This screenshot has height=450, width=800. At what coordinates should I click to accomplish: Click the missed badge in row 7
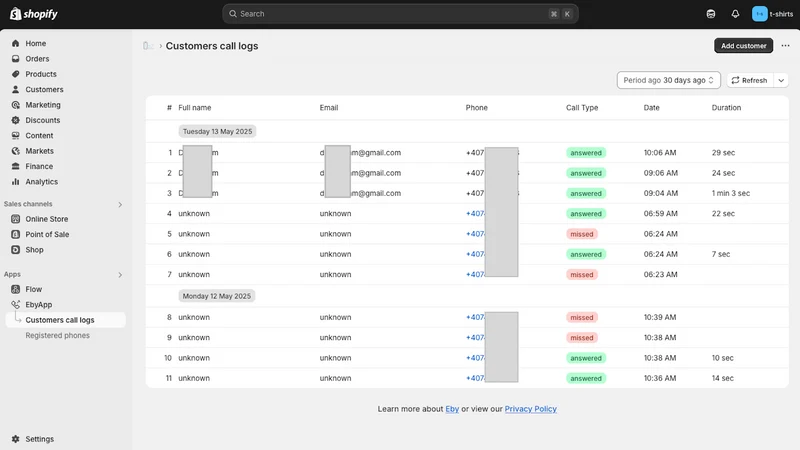point(582,274)
